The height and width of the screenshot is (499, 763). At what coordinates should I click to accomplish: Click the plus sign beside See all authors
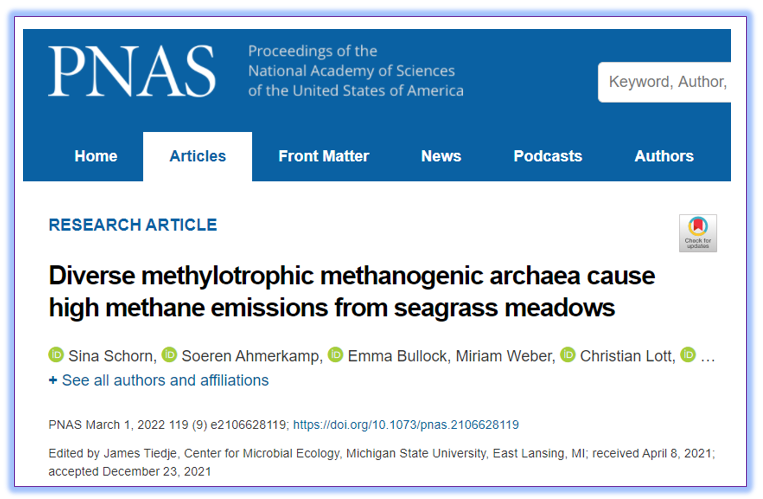53,380
